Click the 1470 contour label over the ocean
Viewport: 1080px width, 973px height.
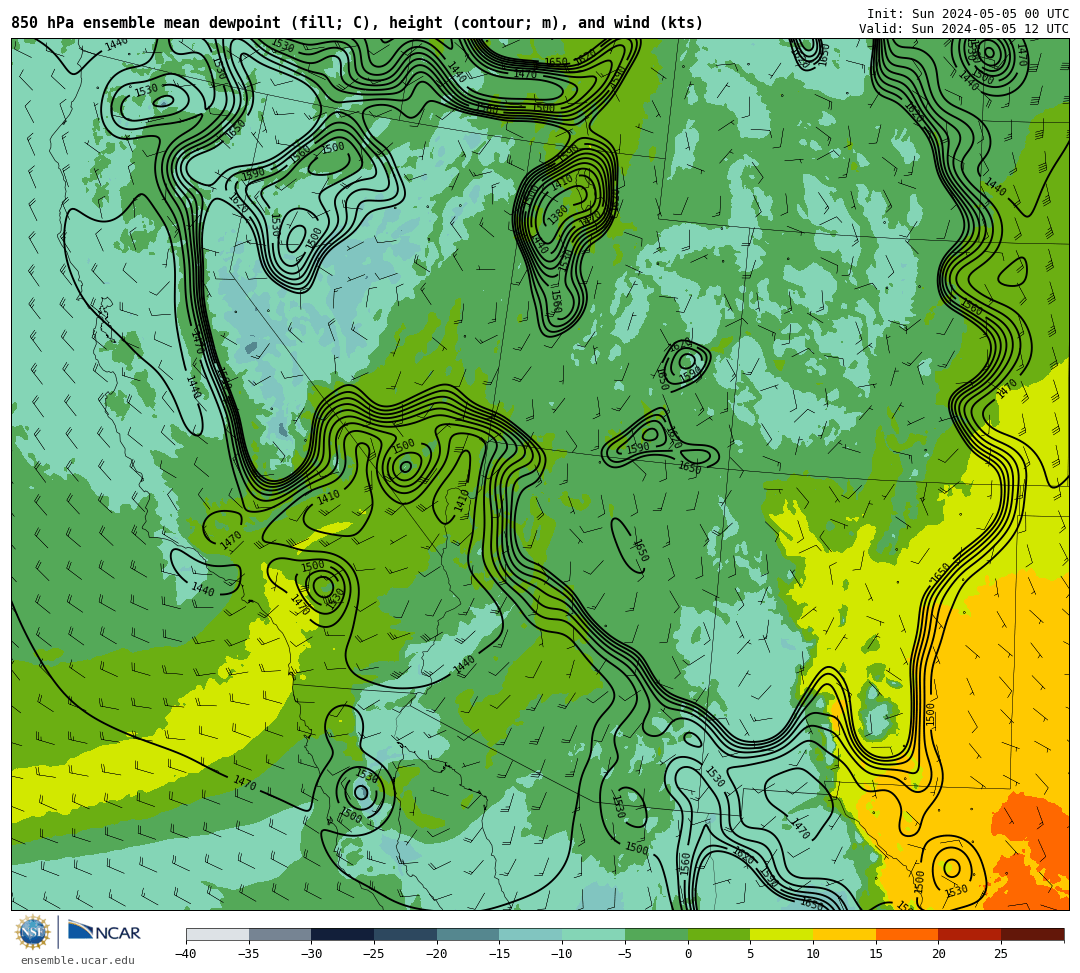click(x=245, y=782)
